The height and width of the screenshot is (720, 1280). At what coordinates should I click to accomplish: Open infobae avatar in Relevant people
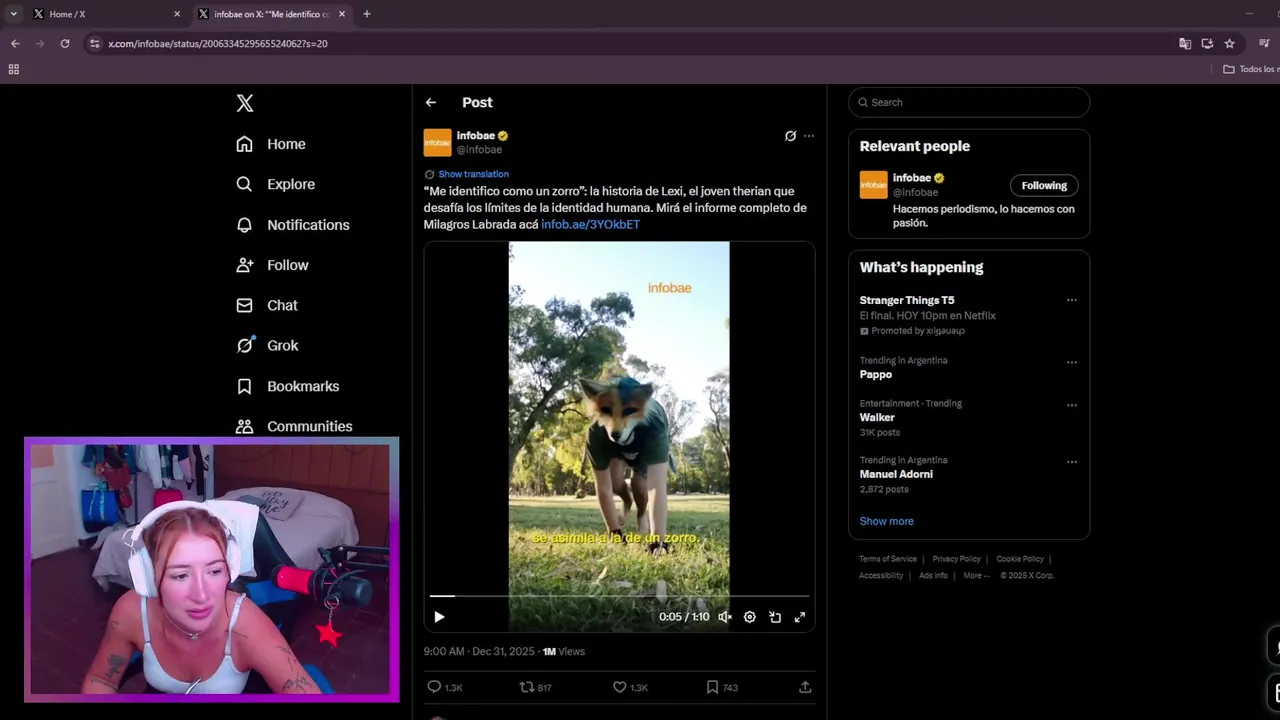pos(873,185)
